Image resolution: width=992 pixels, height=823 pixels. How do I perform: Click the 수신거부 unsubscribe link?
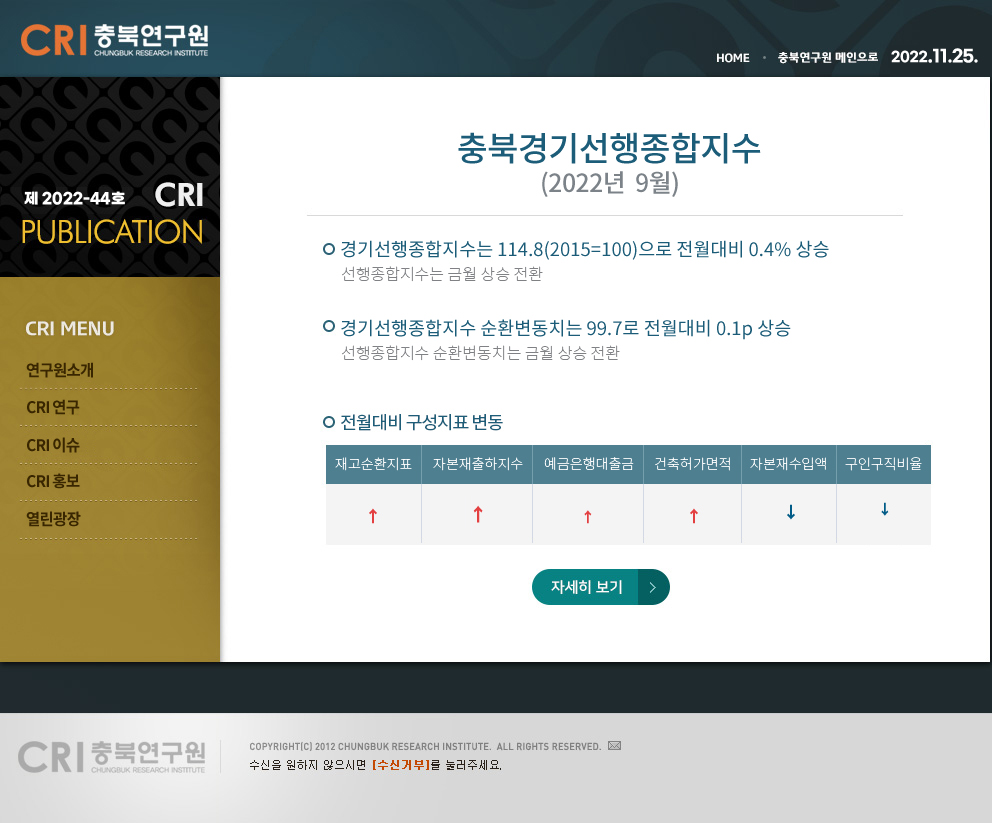tap(401, 765)
